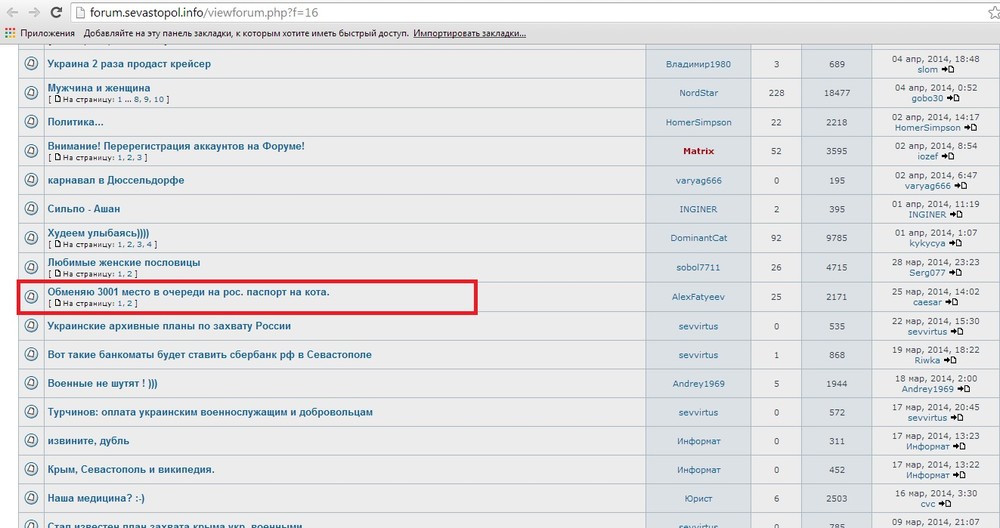Open author profile DominantCat
Viewport: 1000px width, 528px height.
[x=698, y=238]
